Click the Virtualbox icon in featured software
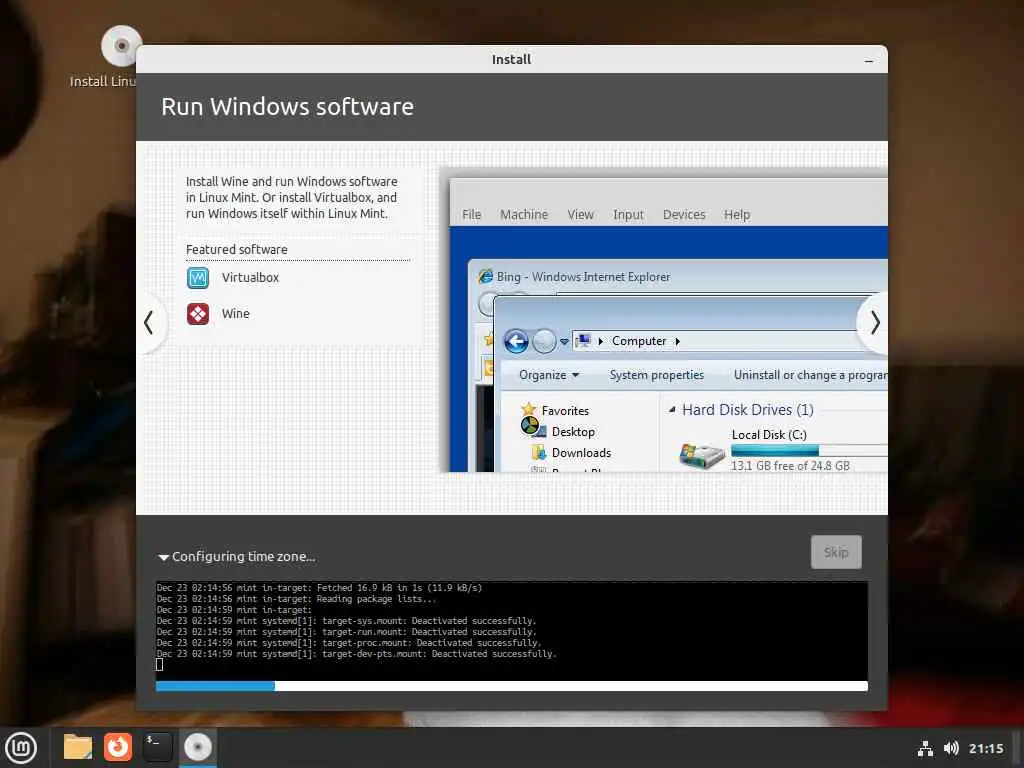Image resolution: width=1024 pixels, height=768 pixels. tap(198, 278)
